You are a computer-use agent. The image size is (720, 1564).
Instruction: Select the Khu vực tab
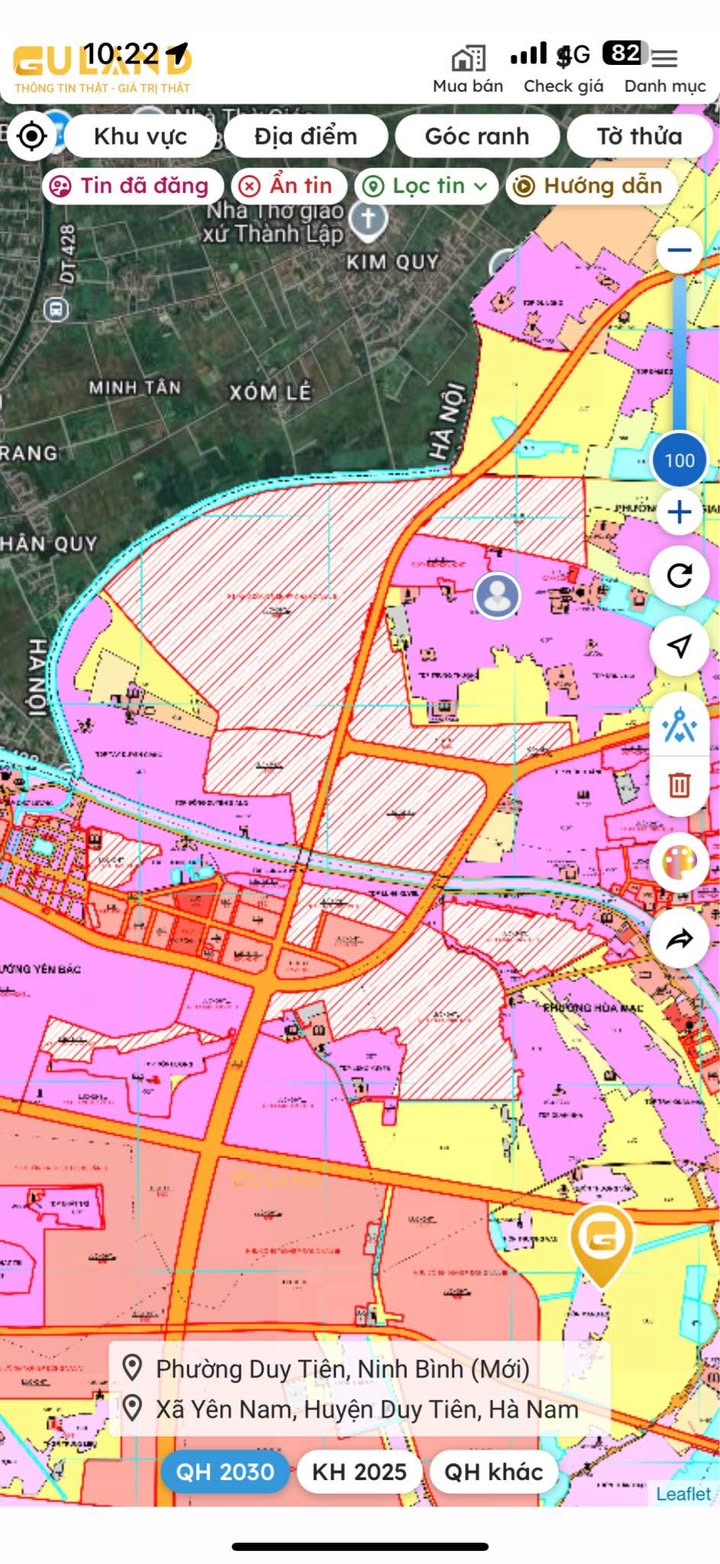coord(140,136)
